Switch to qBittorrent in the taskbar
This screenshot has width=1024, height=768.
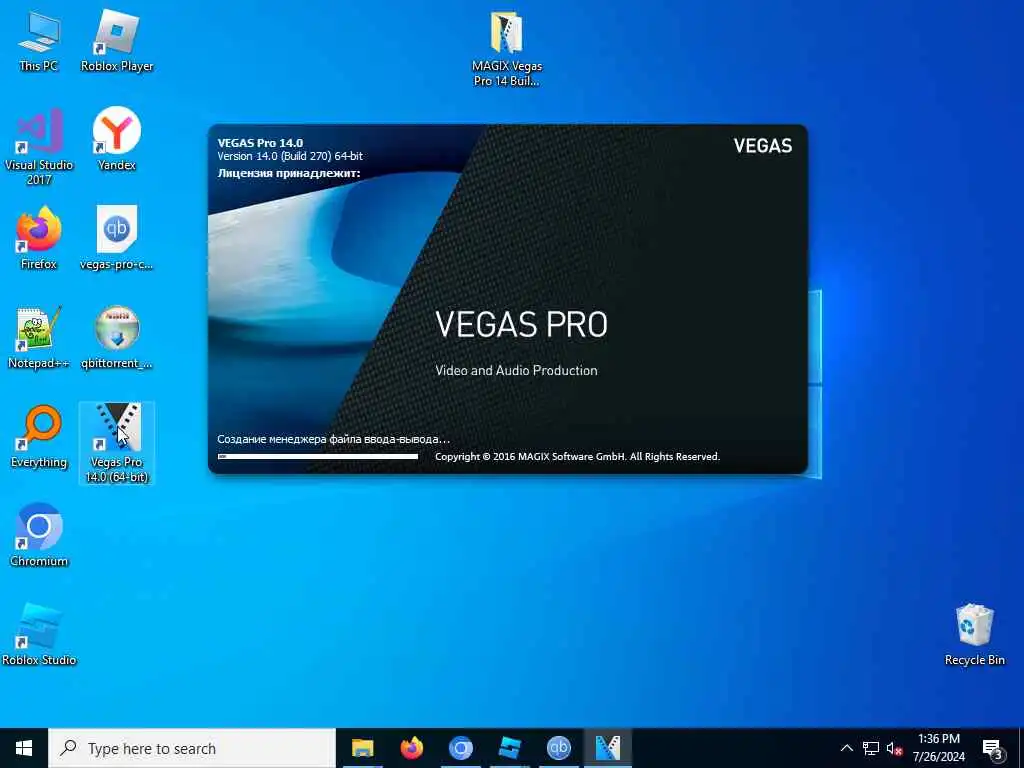click(x=558, y=748)
